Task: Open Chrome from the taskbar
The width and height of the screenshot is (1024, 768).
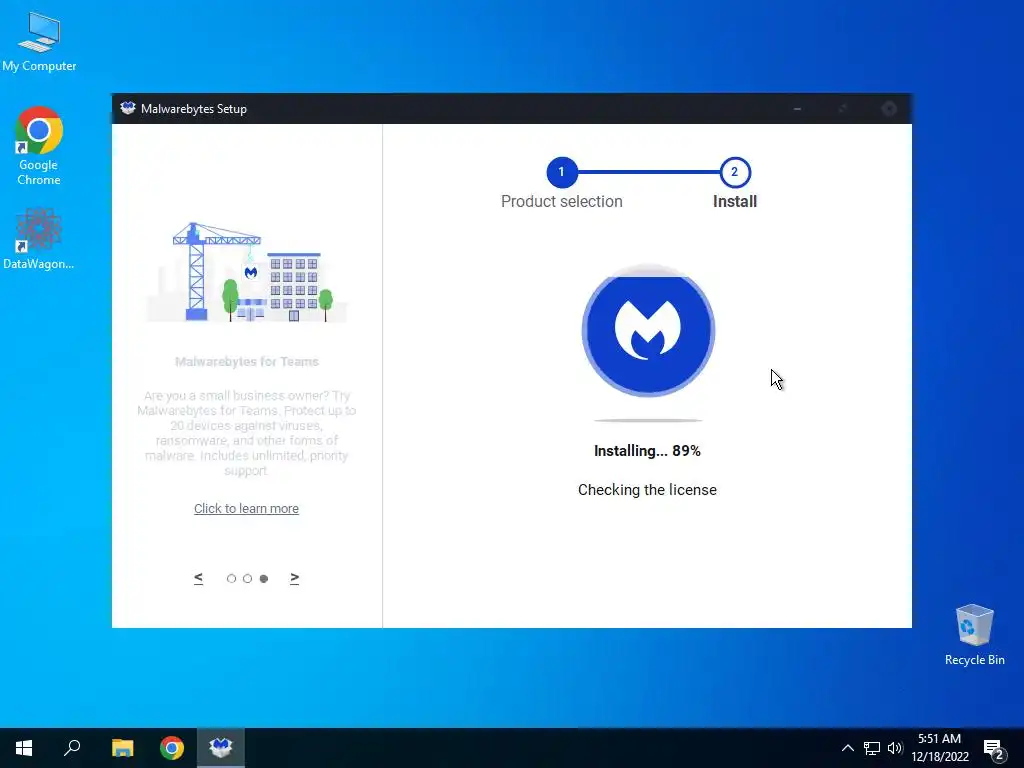Action: [x=172, y=748]
